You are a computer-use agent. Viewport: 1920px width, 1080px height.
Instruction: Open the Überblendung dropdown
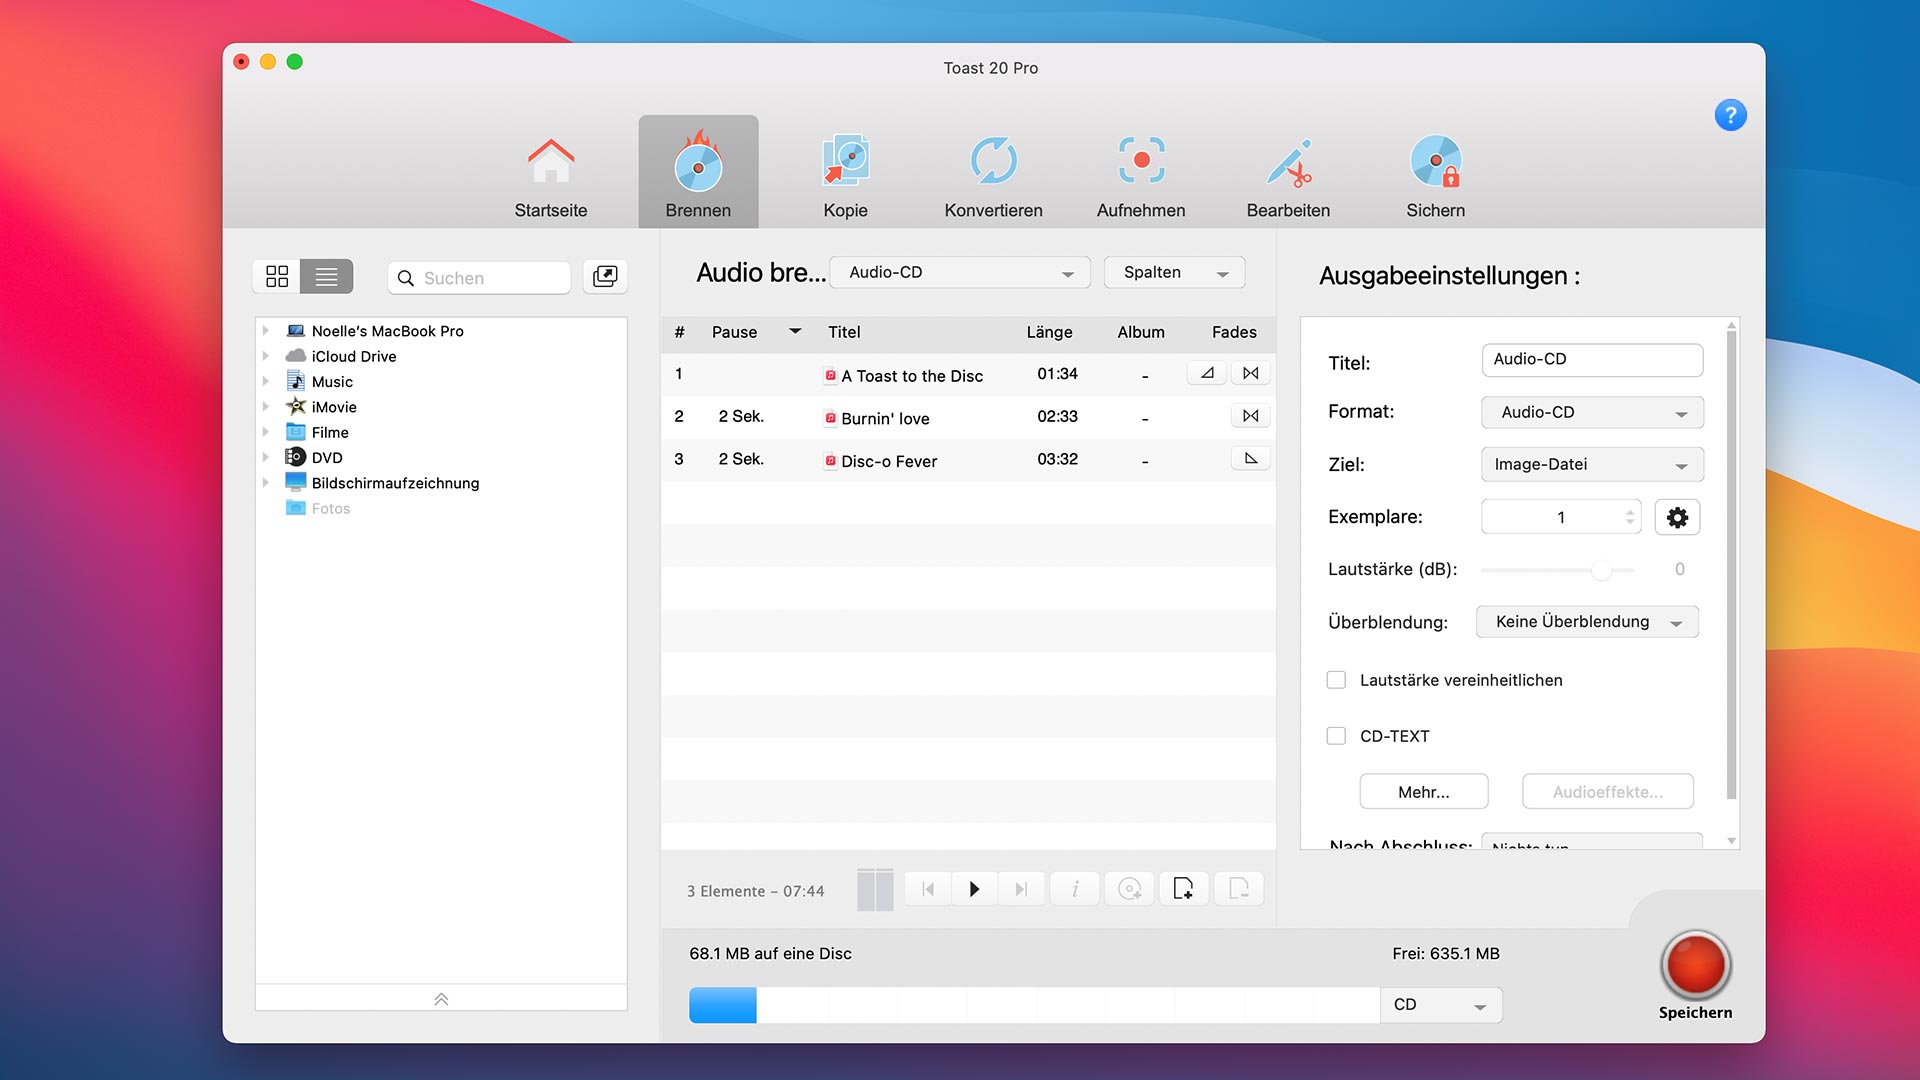(1587, 622)
